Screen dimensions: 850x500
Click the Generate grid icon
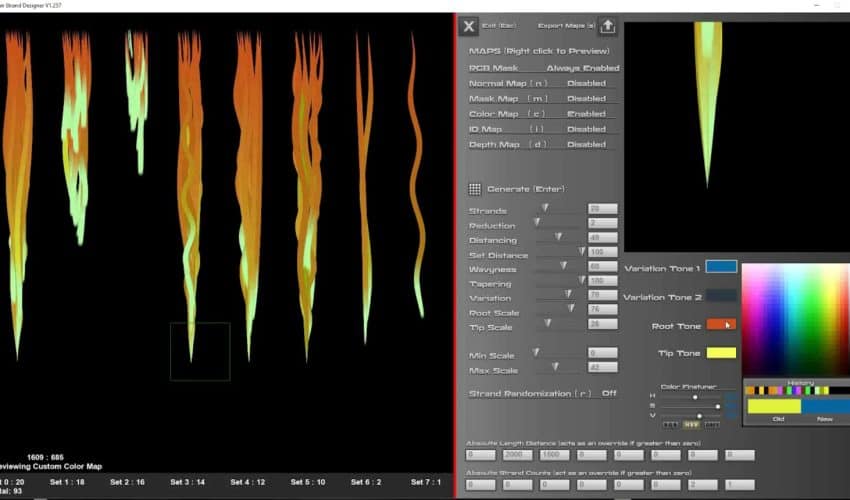pos(475,189)
